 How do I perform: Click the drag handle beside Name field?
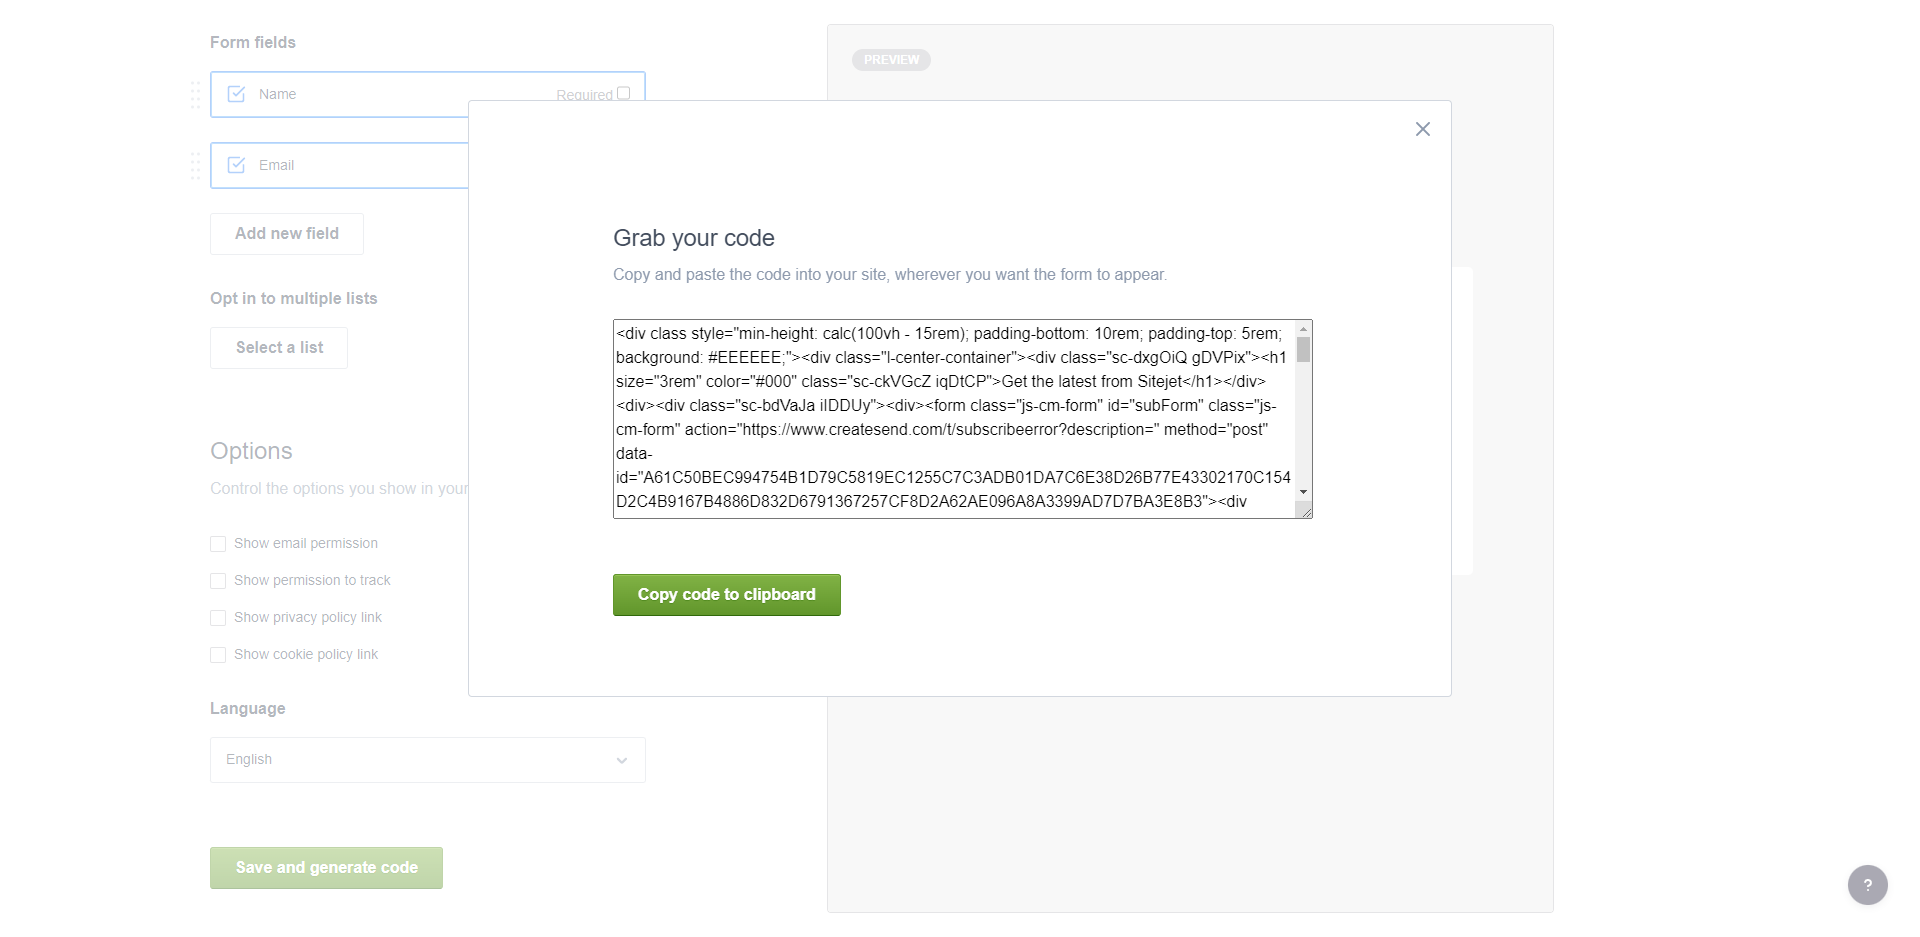coord(195,95)
